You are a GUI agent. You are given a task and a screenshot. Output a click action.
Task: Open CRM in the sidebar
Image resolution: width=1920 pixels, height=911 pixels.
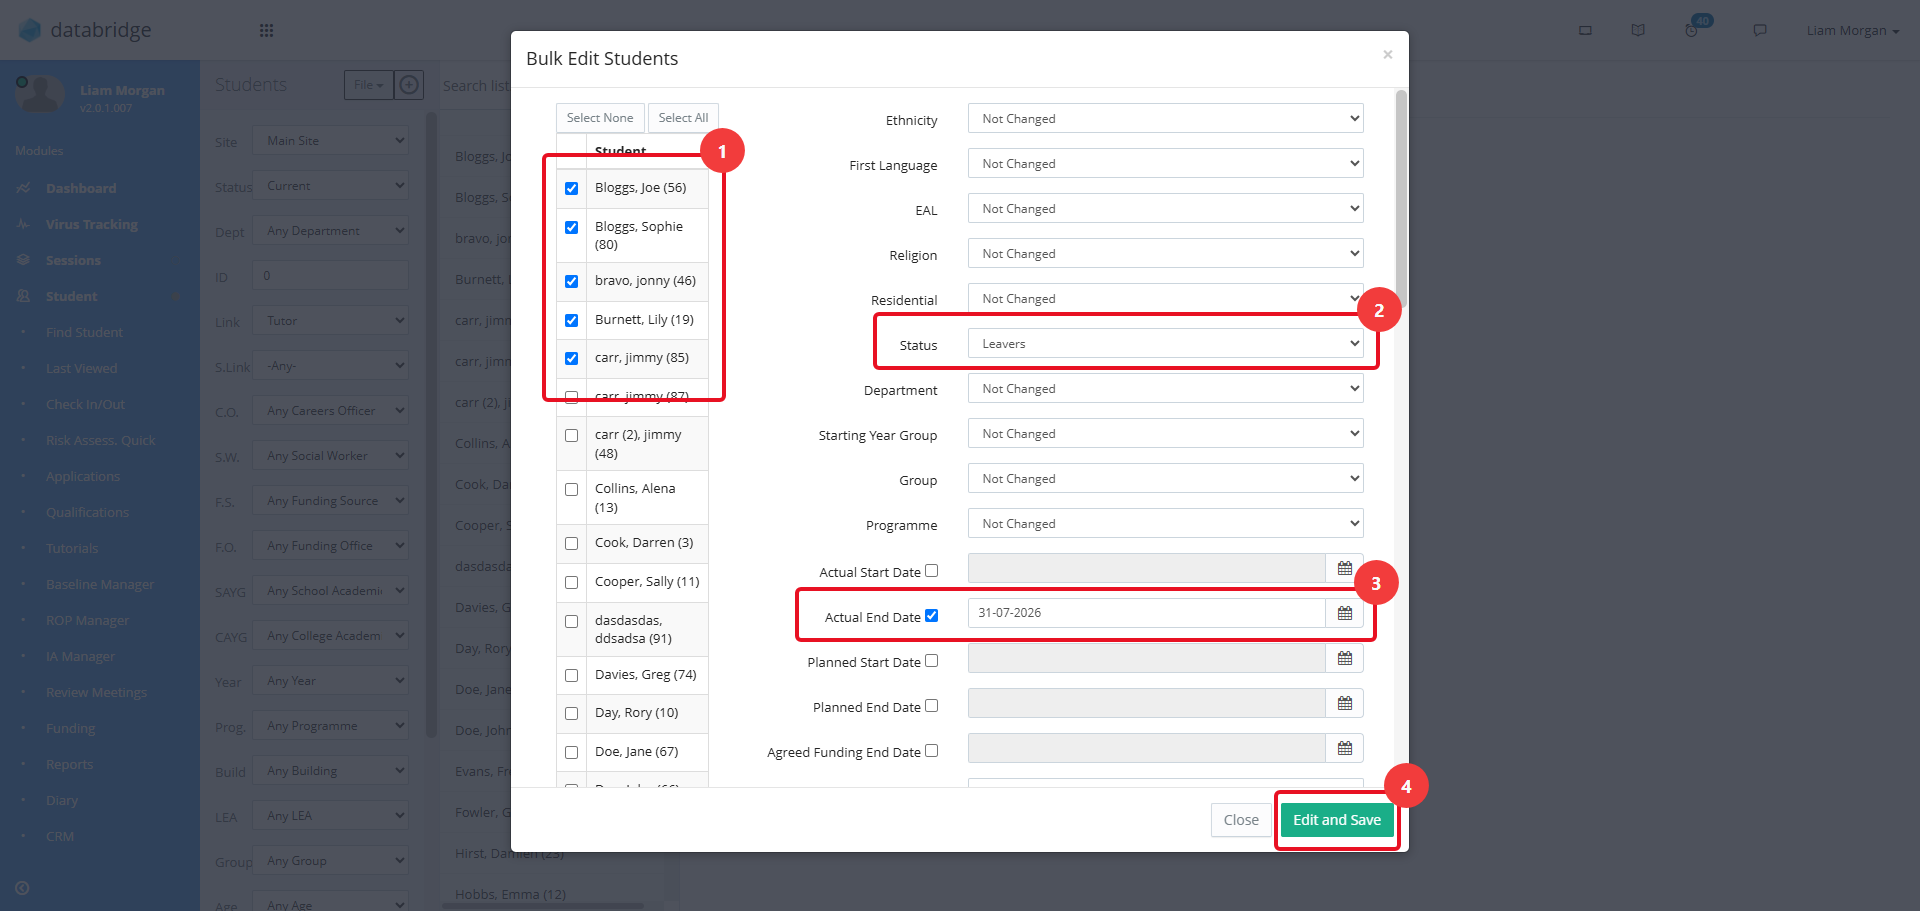(60, 836)
